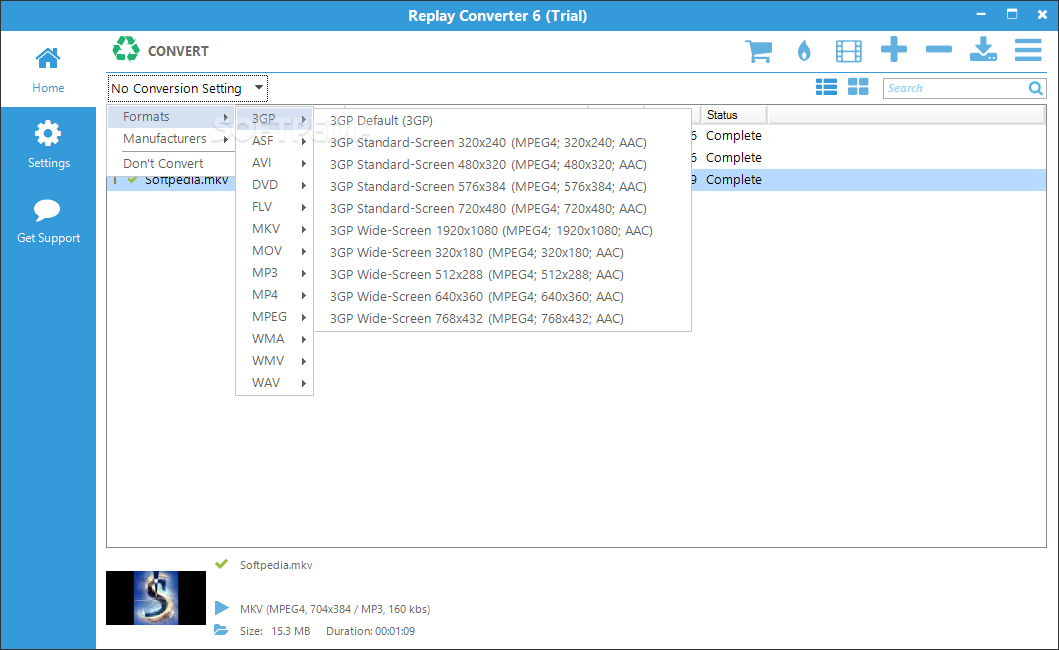Open the Home section in sidebar
Image resolution: width=1059 pixels, height=650 pixels.
(48, 70)
